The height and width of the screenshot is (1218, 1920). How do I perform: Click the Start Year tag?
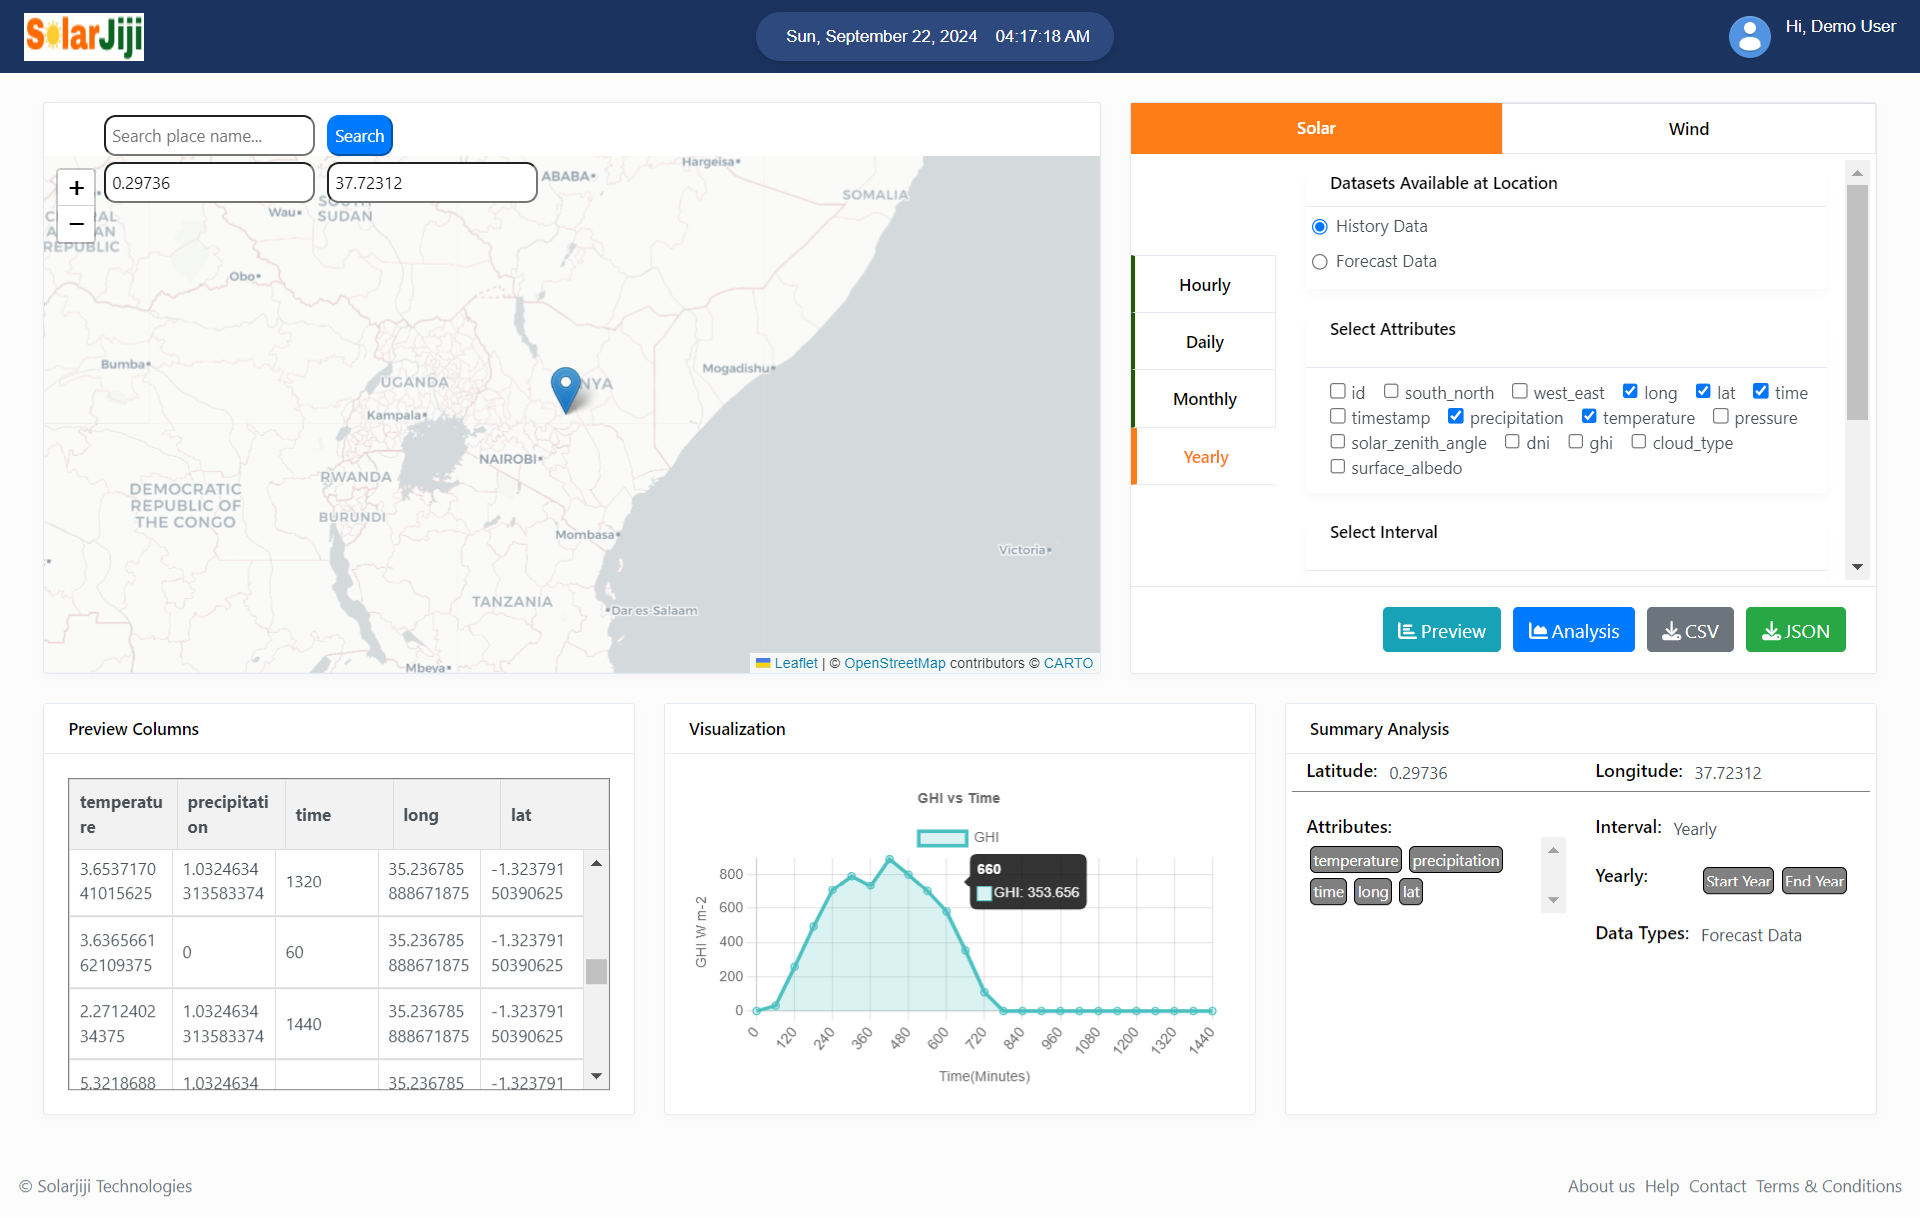[x=1738, y=881]
